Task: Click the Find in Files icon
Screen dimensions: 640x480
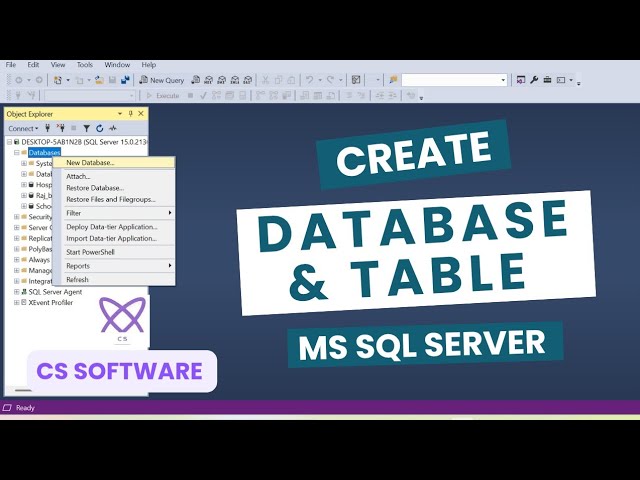Action: pos(393,80)
